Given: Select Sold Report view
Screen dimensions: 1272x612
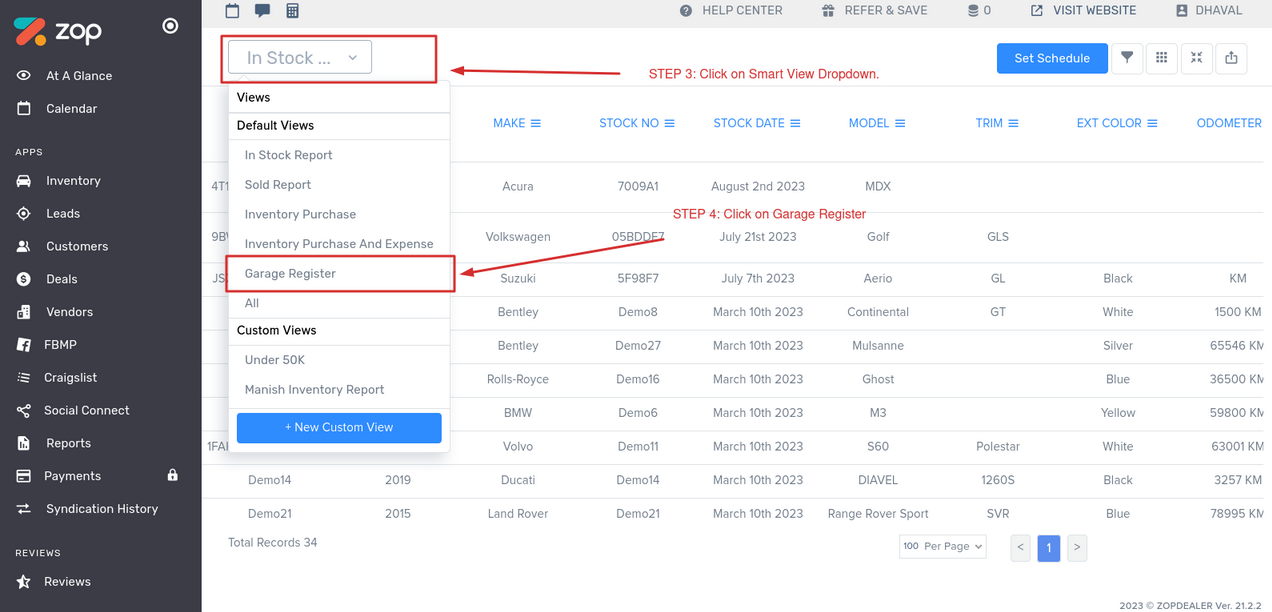Looking at the screenshot, I should point(278,185).
